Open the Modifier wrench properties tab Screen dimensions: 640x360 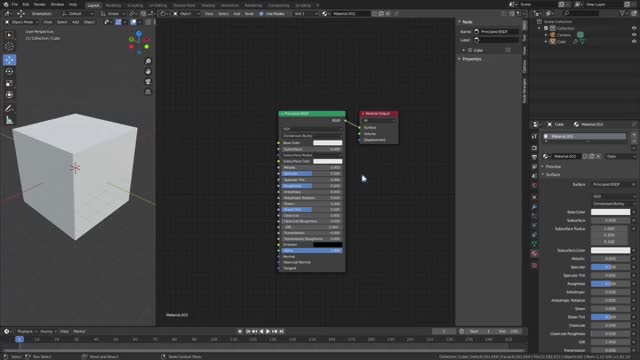coord(534,207)
